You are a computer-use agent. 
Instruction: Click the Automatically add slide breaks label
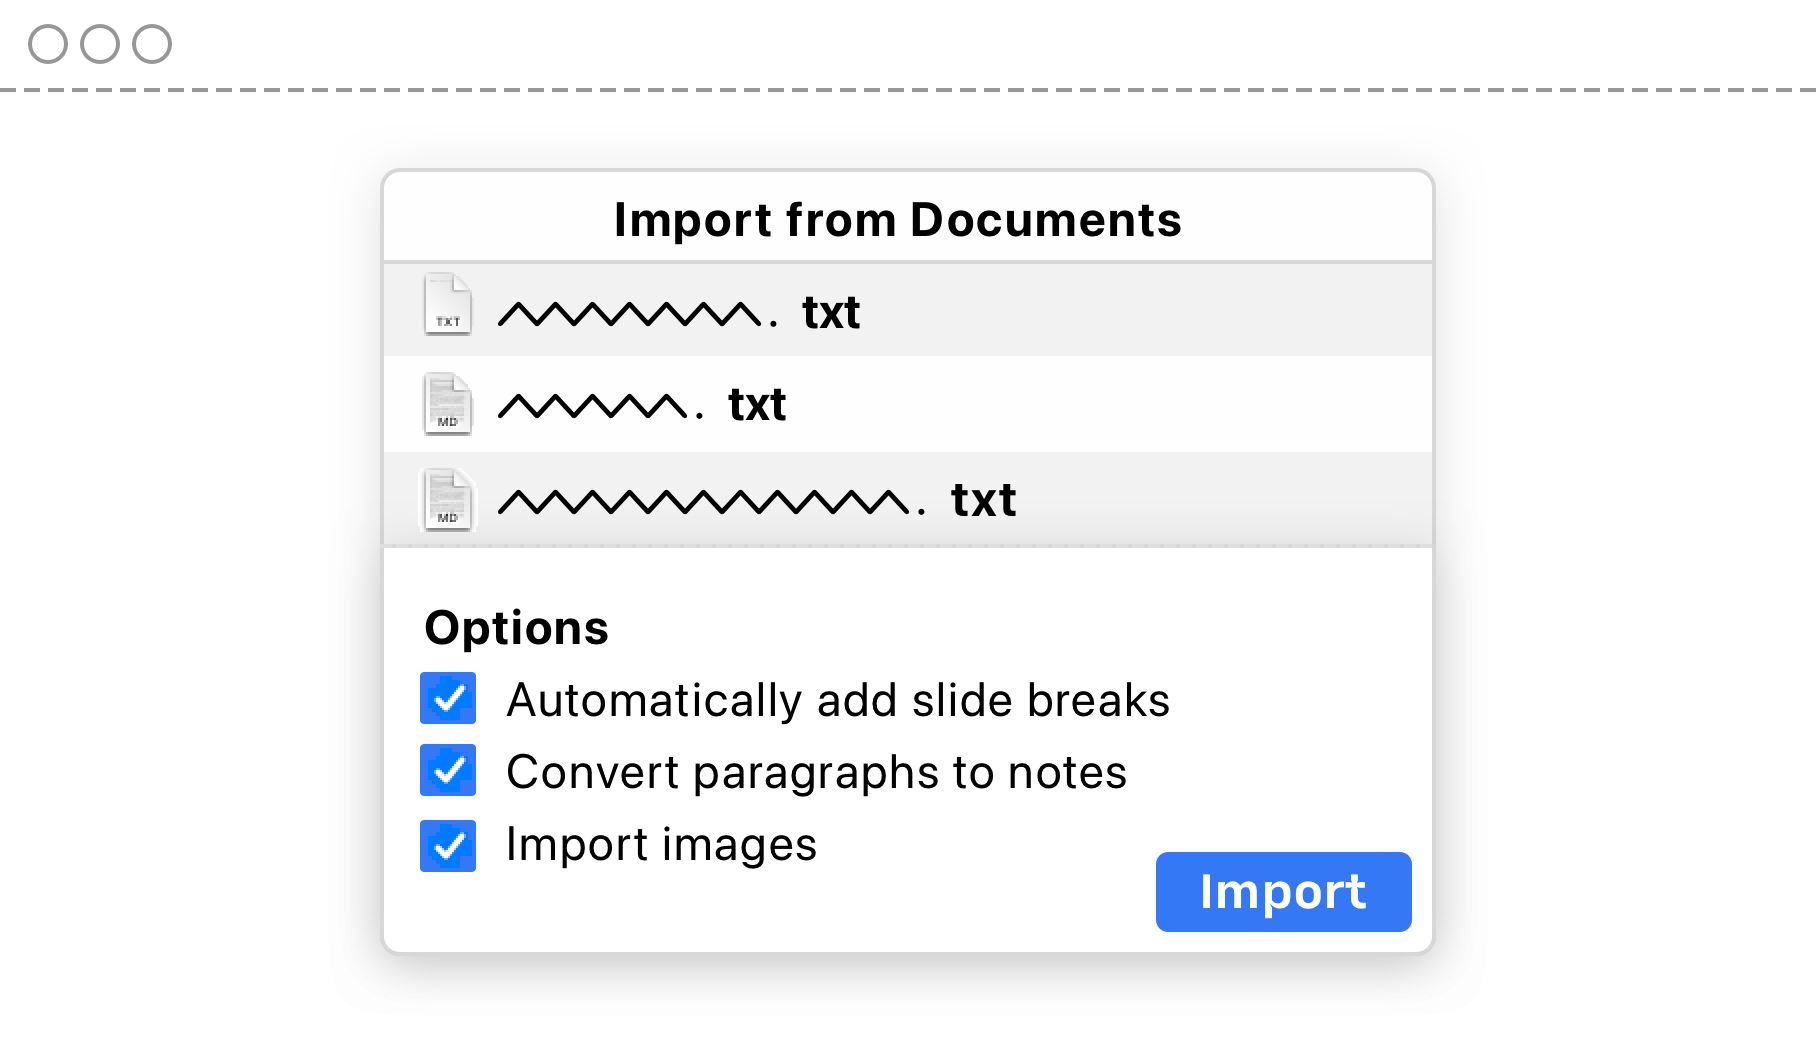coord(838,700)
